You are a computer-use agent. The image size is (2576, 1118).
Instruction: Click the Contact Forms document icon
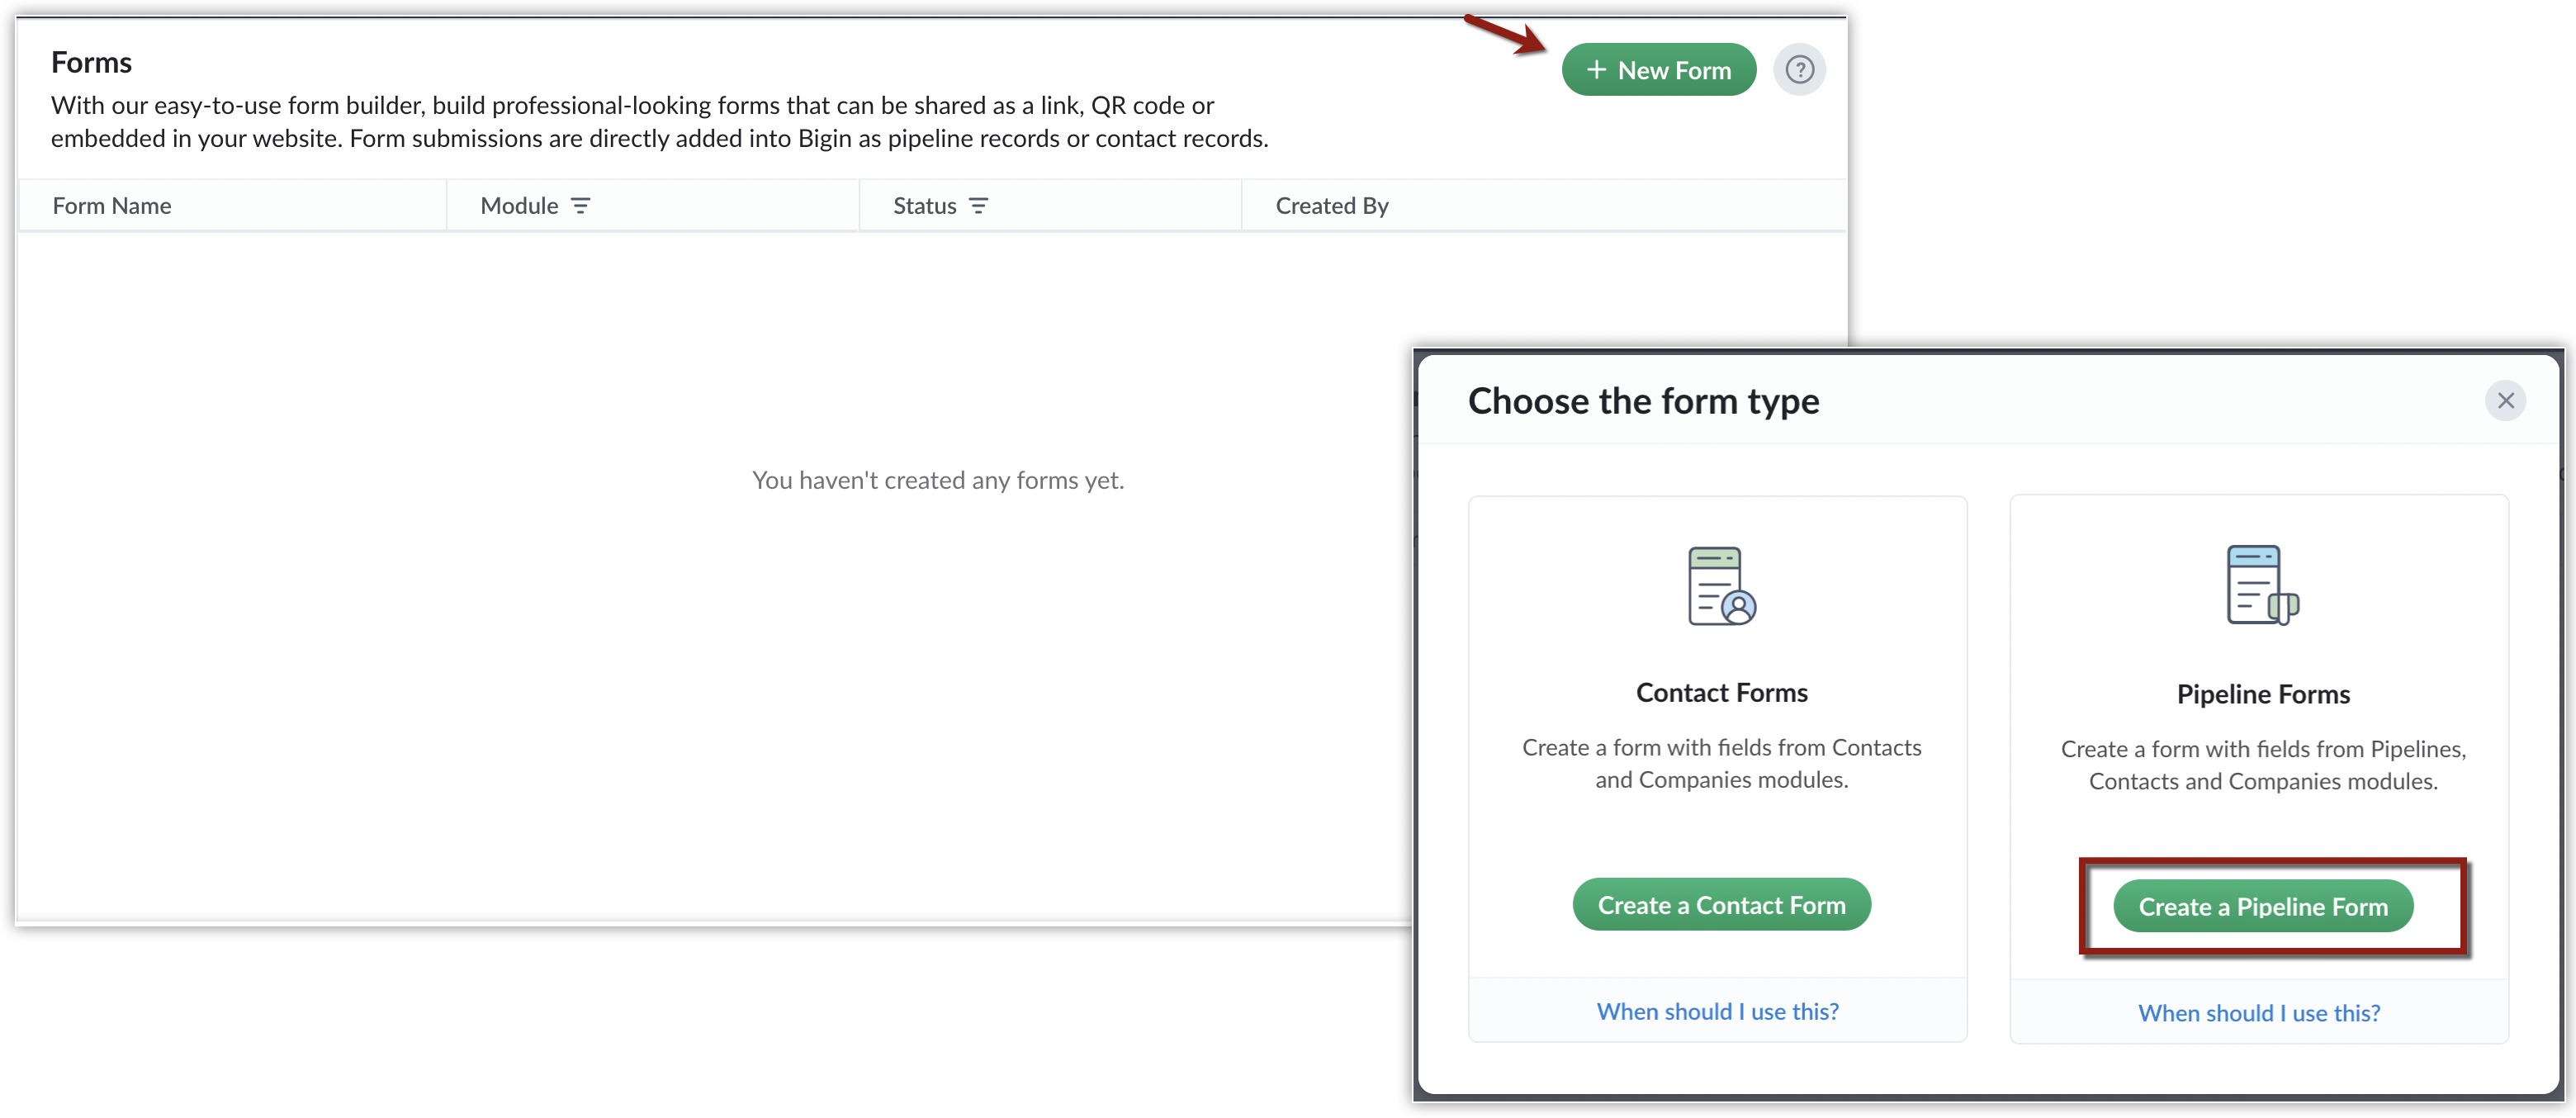pos(1721,586)
